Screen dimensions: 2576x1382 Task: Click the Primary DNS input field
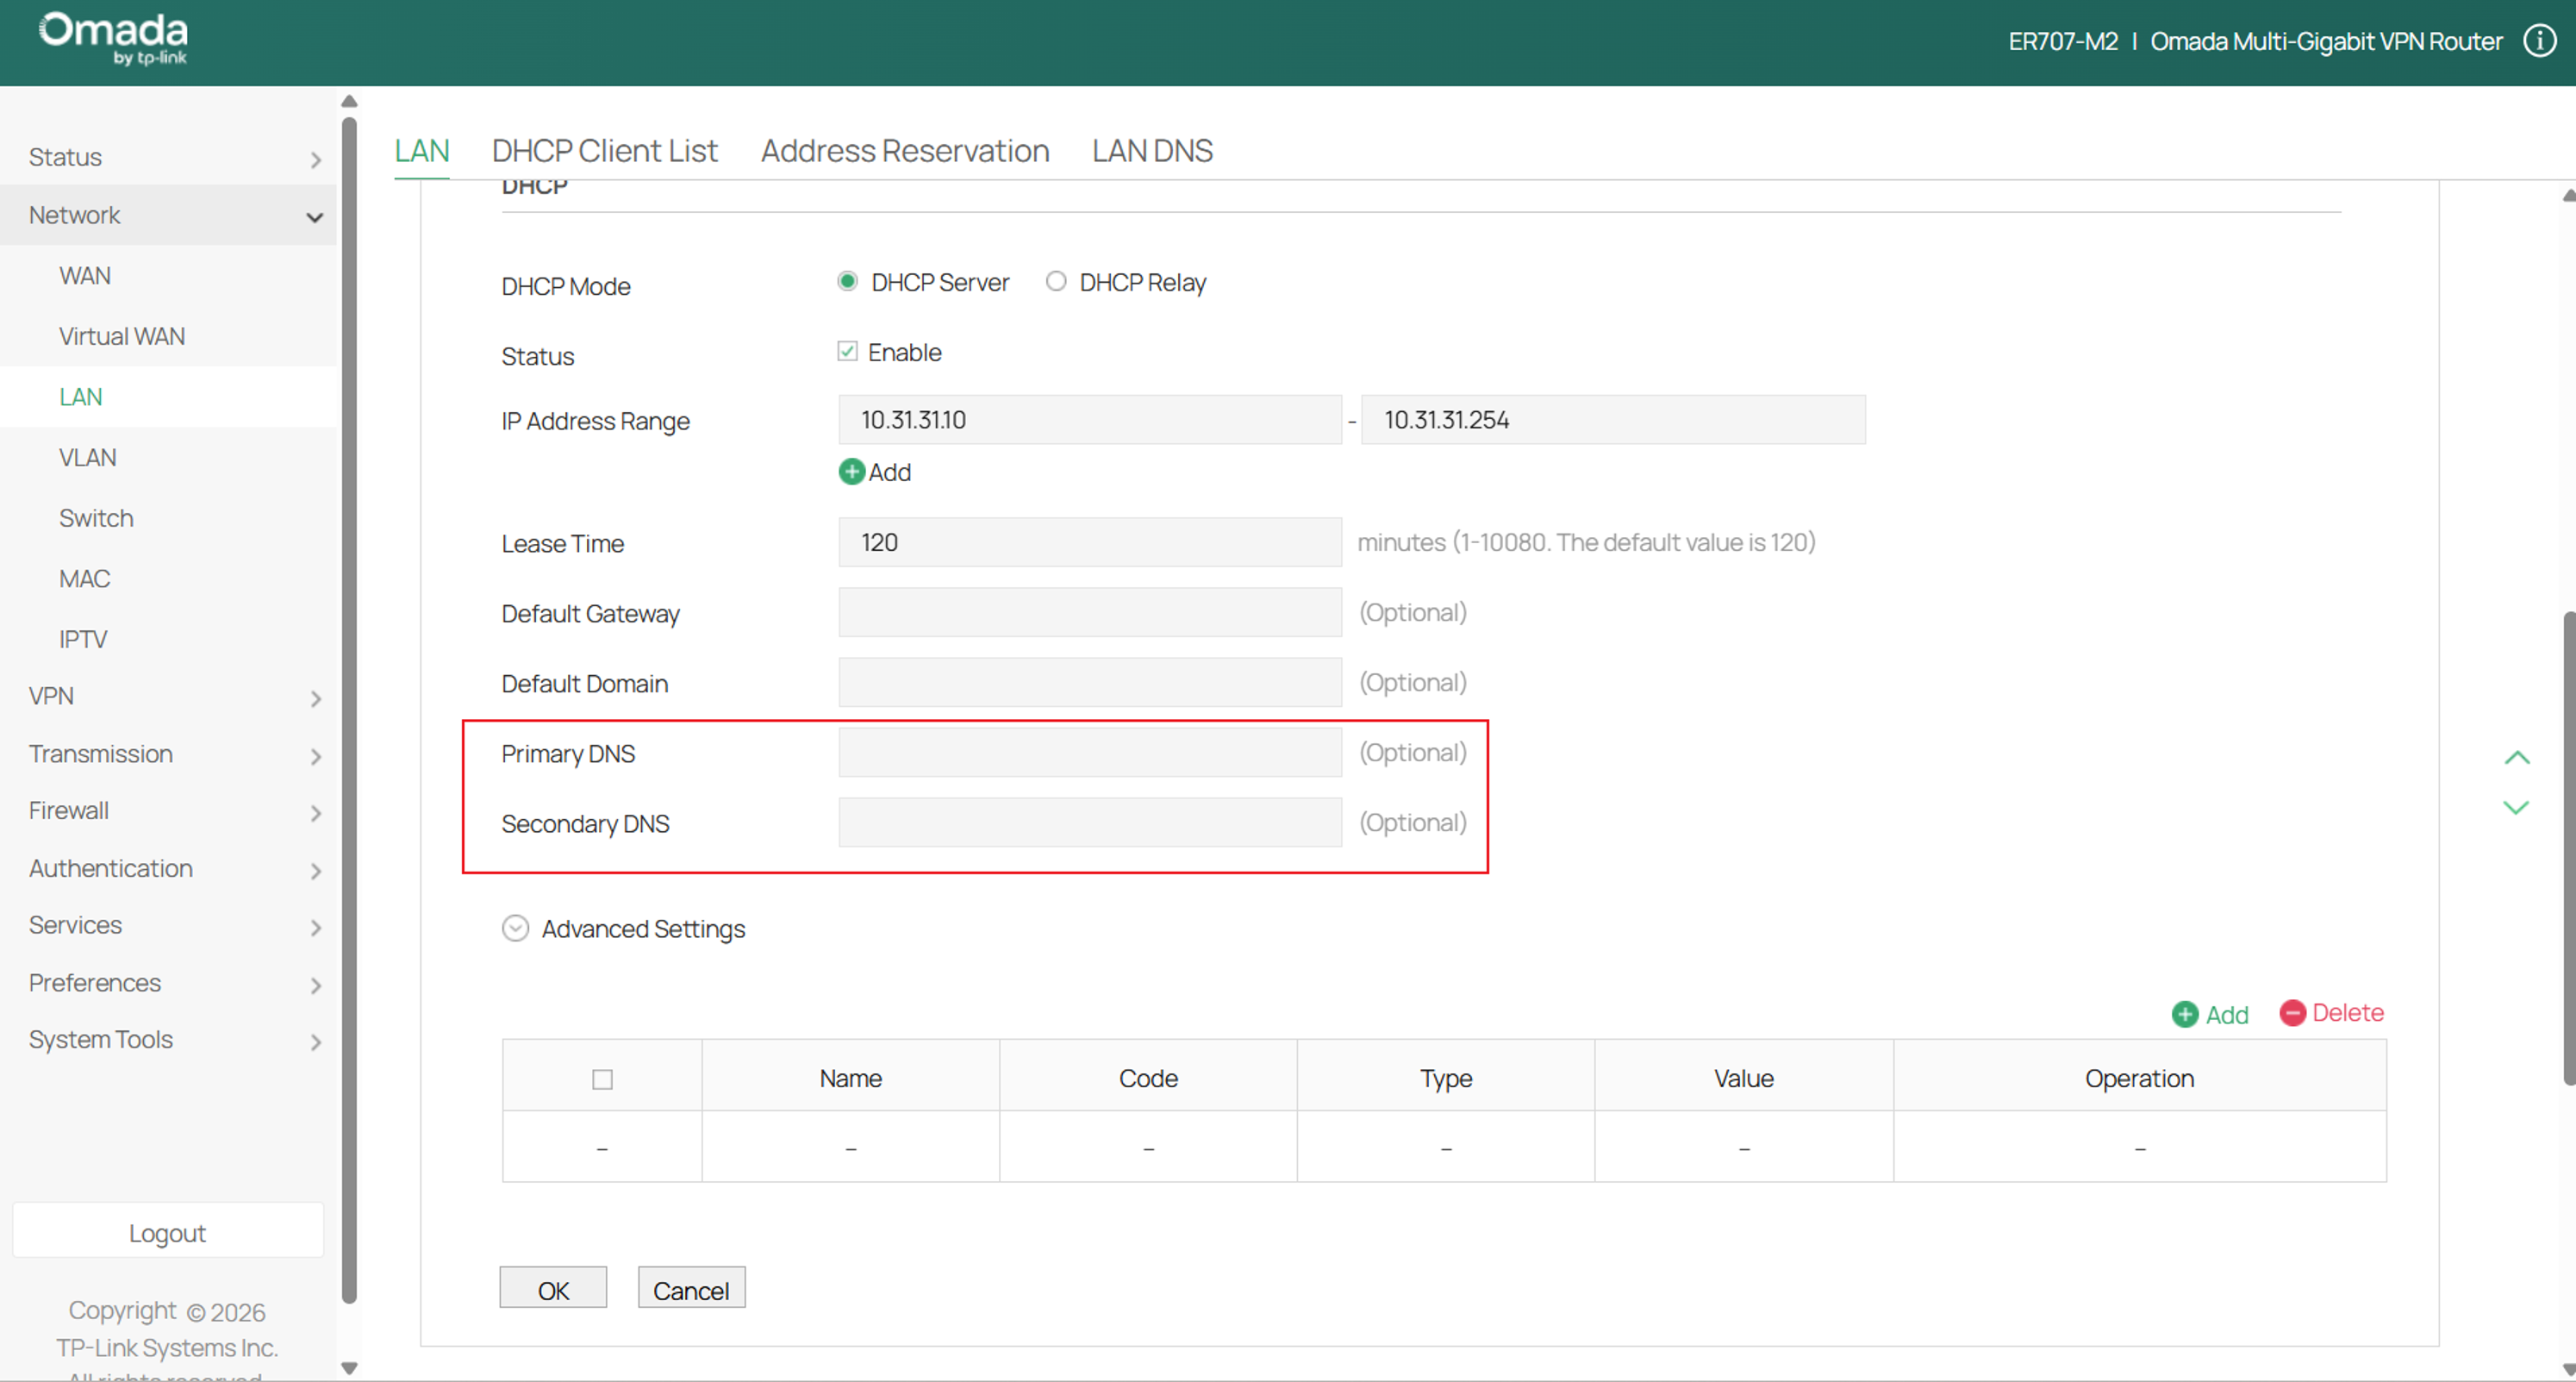(x=1090, y=753)
